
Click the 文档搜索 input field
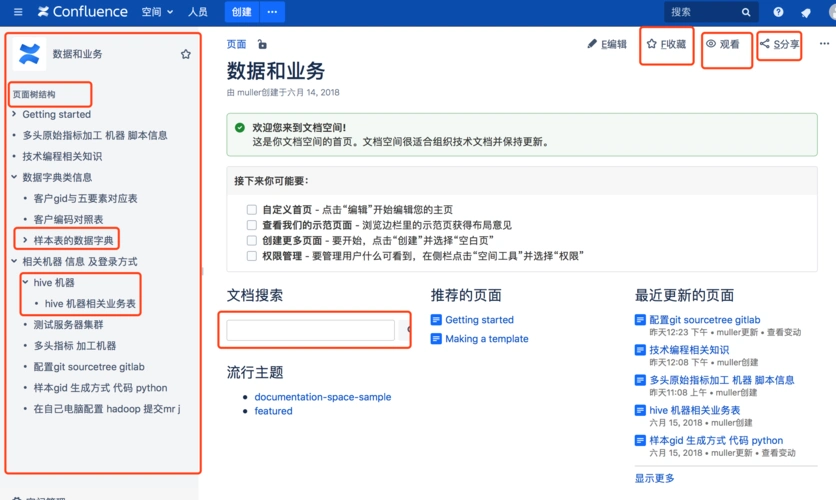point(310,330)
